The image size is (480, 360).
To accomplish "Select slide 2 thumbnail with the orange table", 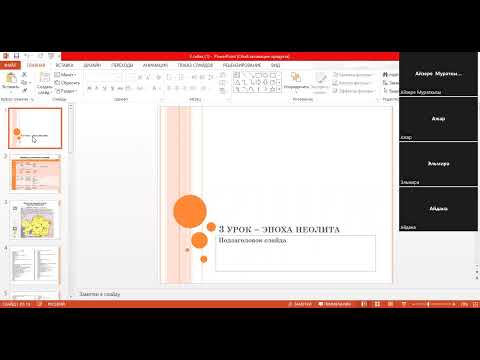I will [x=36, y=174].
